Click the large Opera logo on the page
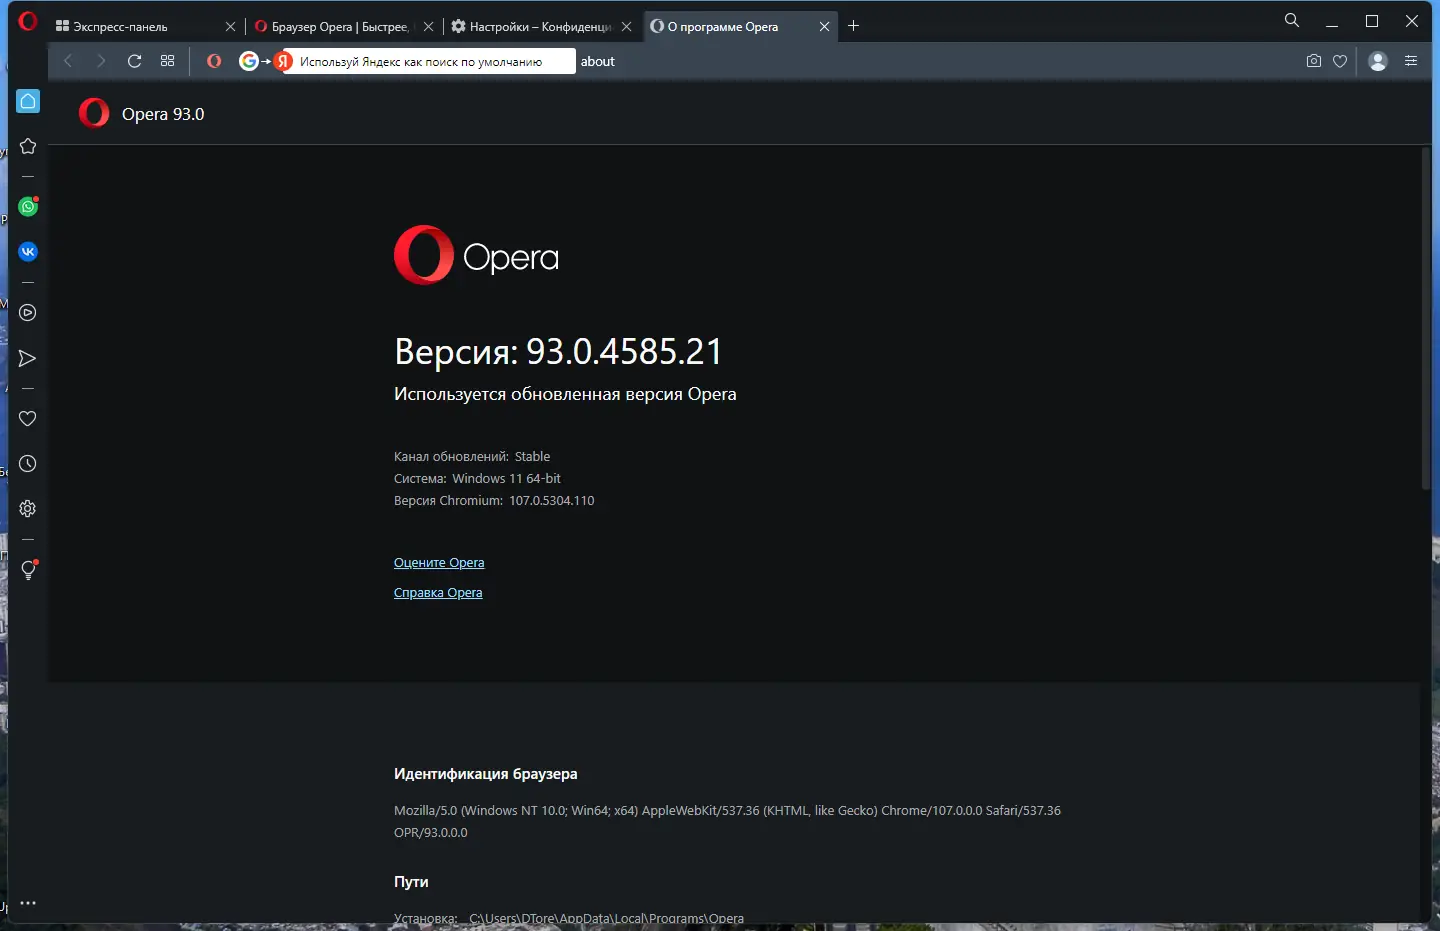This screenshot has height=931, width=1440. pos(476,255)
